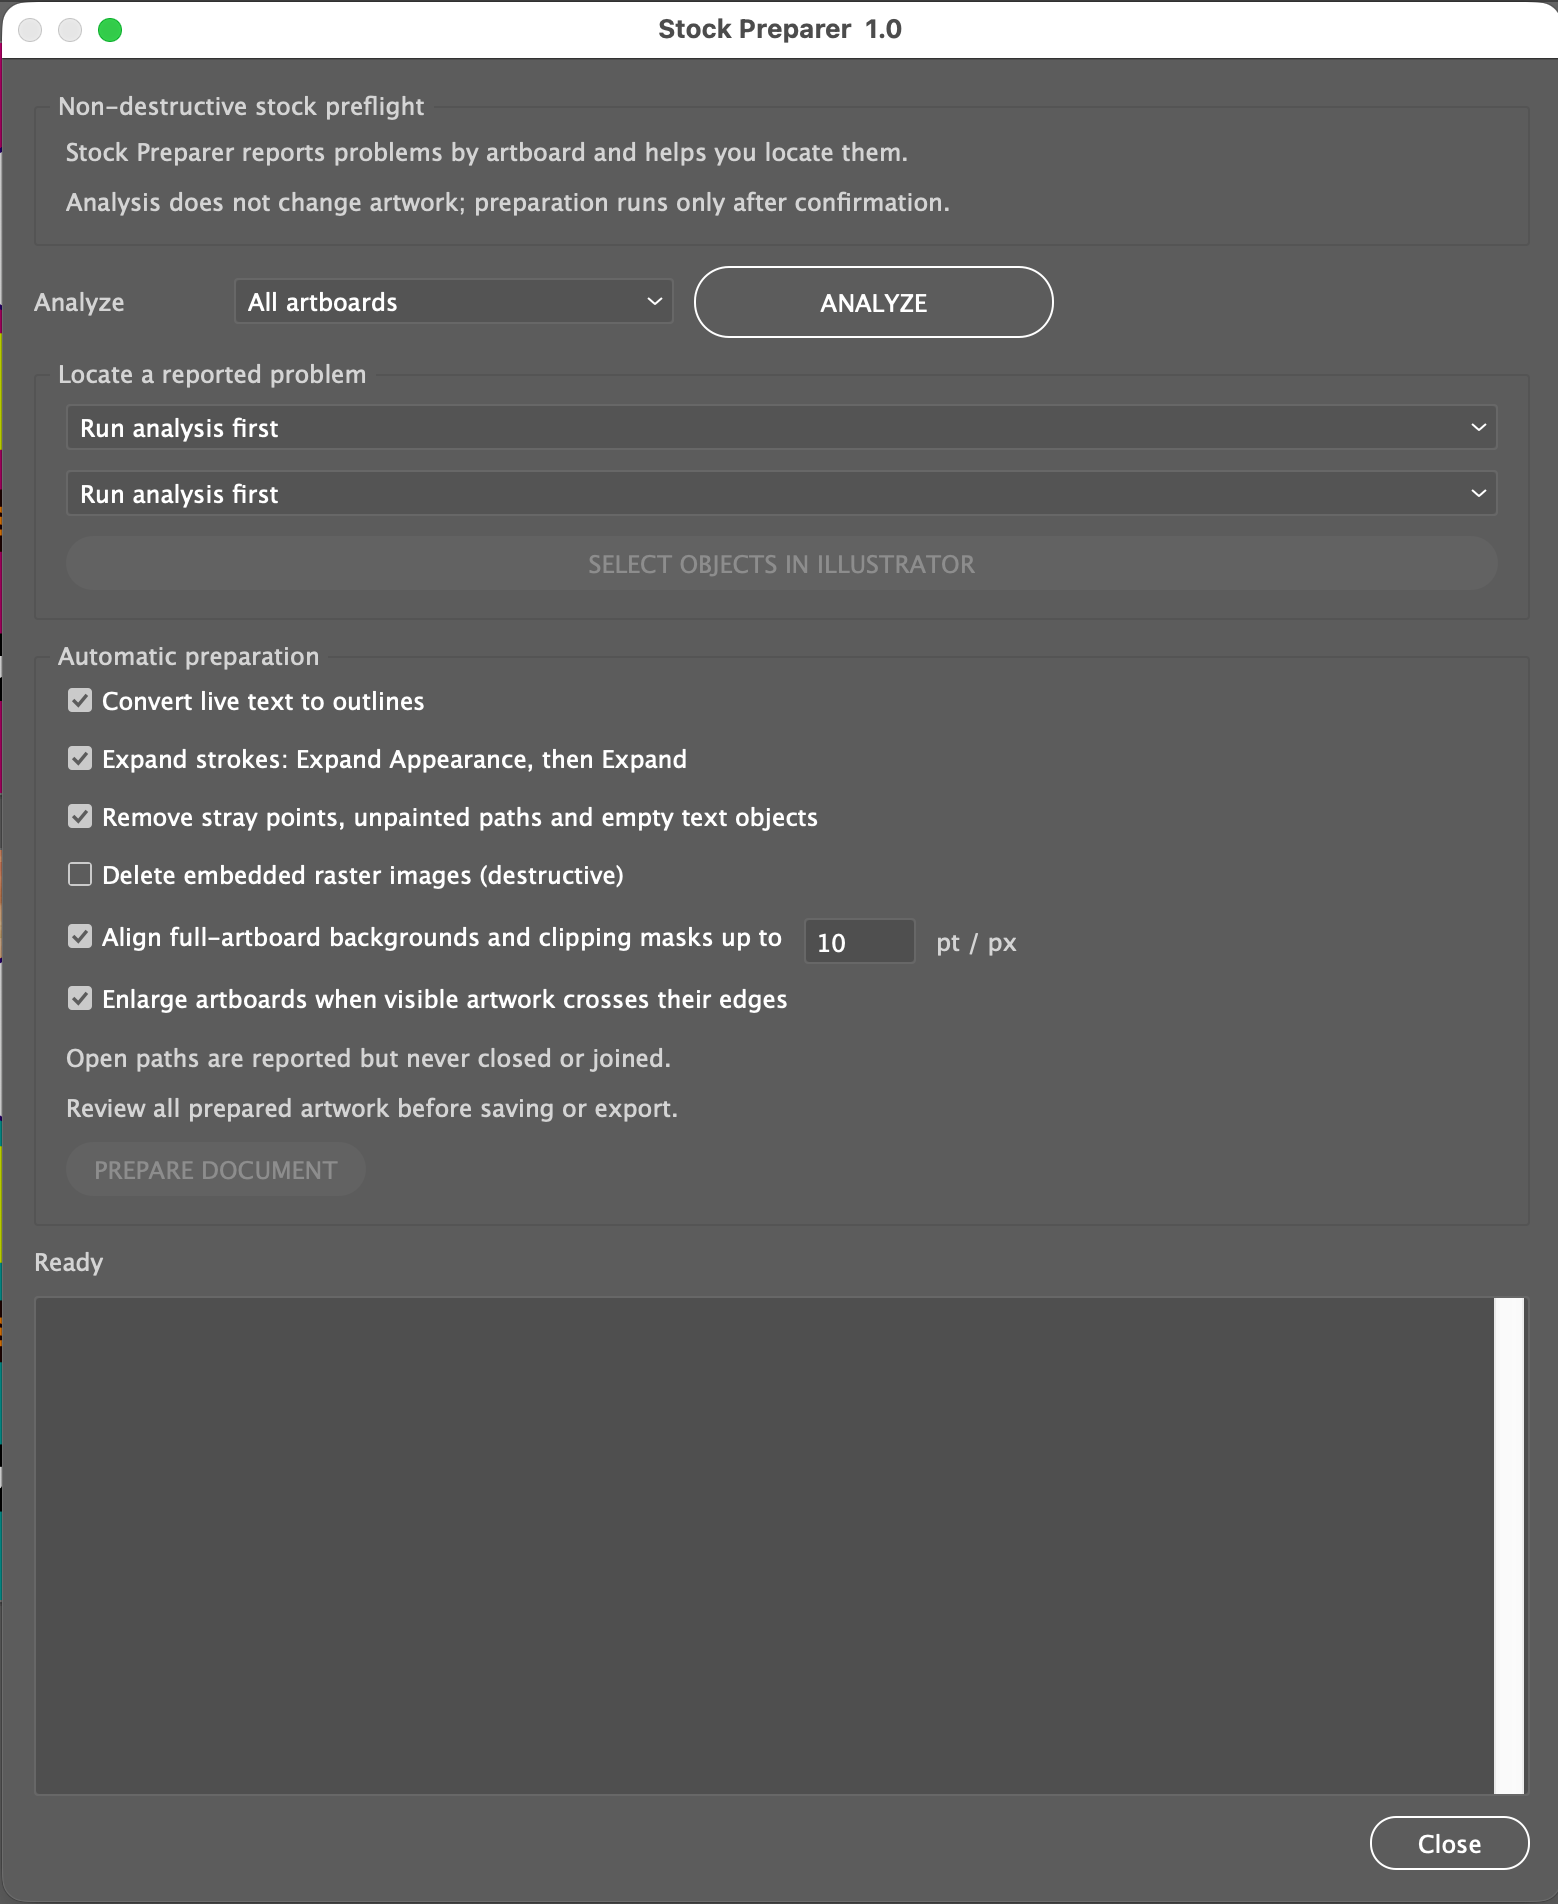
Task: Click the 'Analyze' field label
Action: pyautogui.click(x=79, y=302)
